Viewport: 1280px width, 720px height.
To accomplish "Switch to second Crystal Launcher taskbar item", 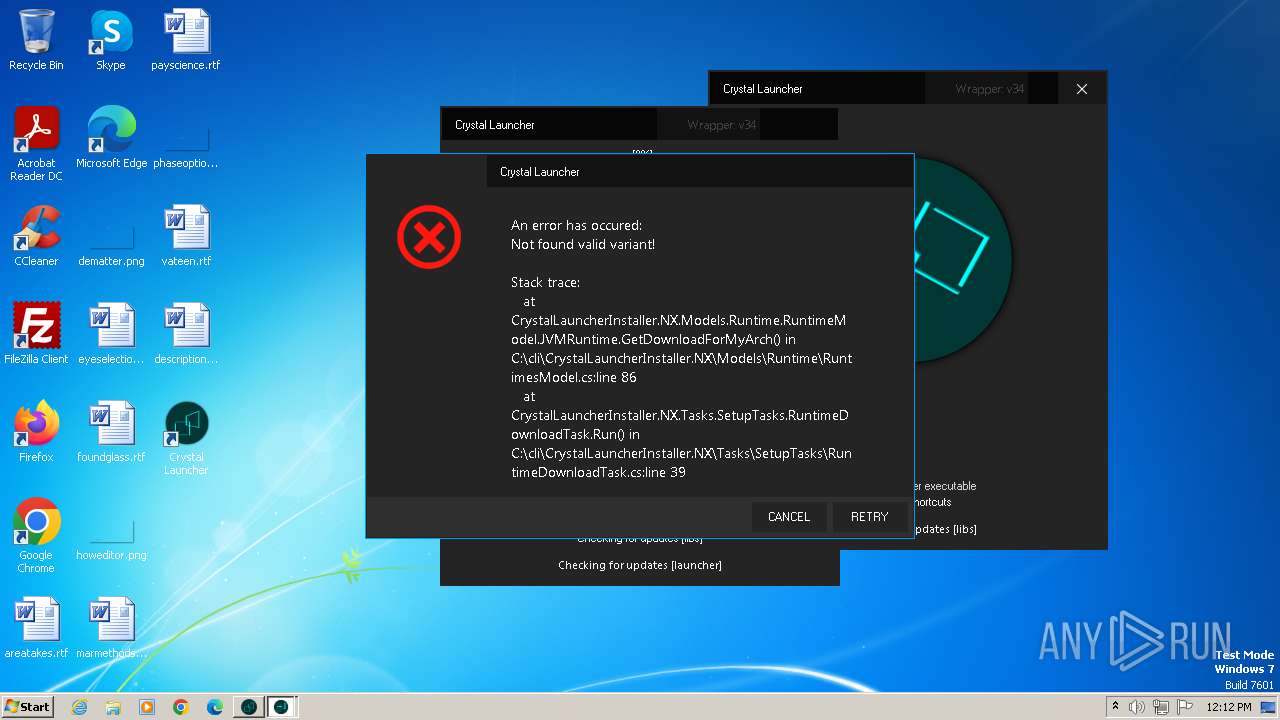I will point(282,707).
